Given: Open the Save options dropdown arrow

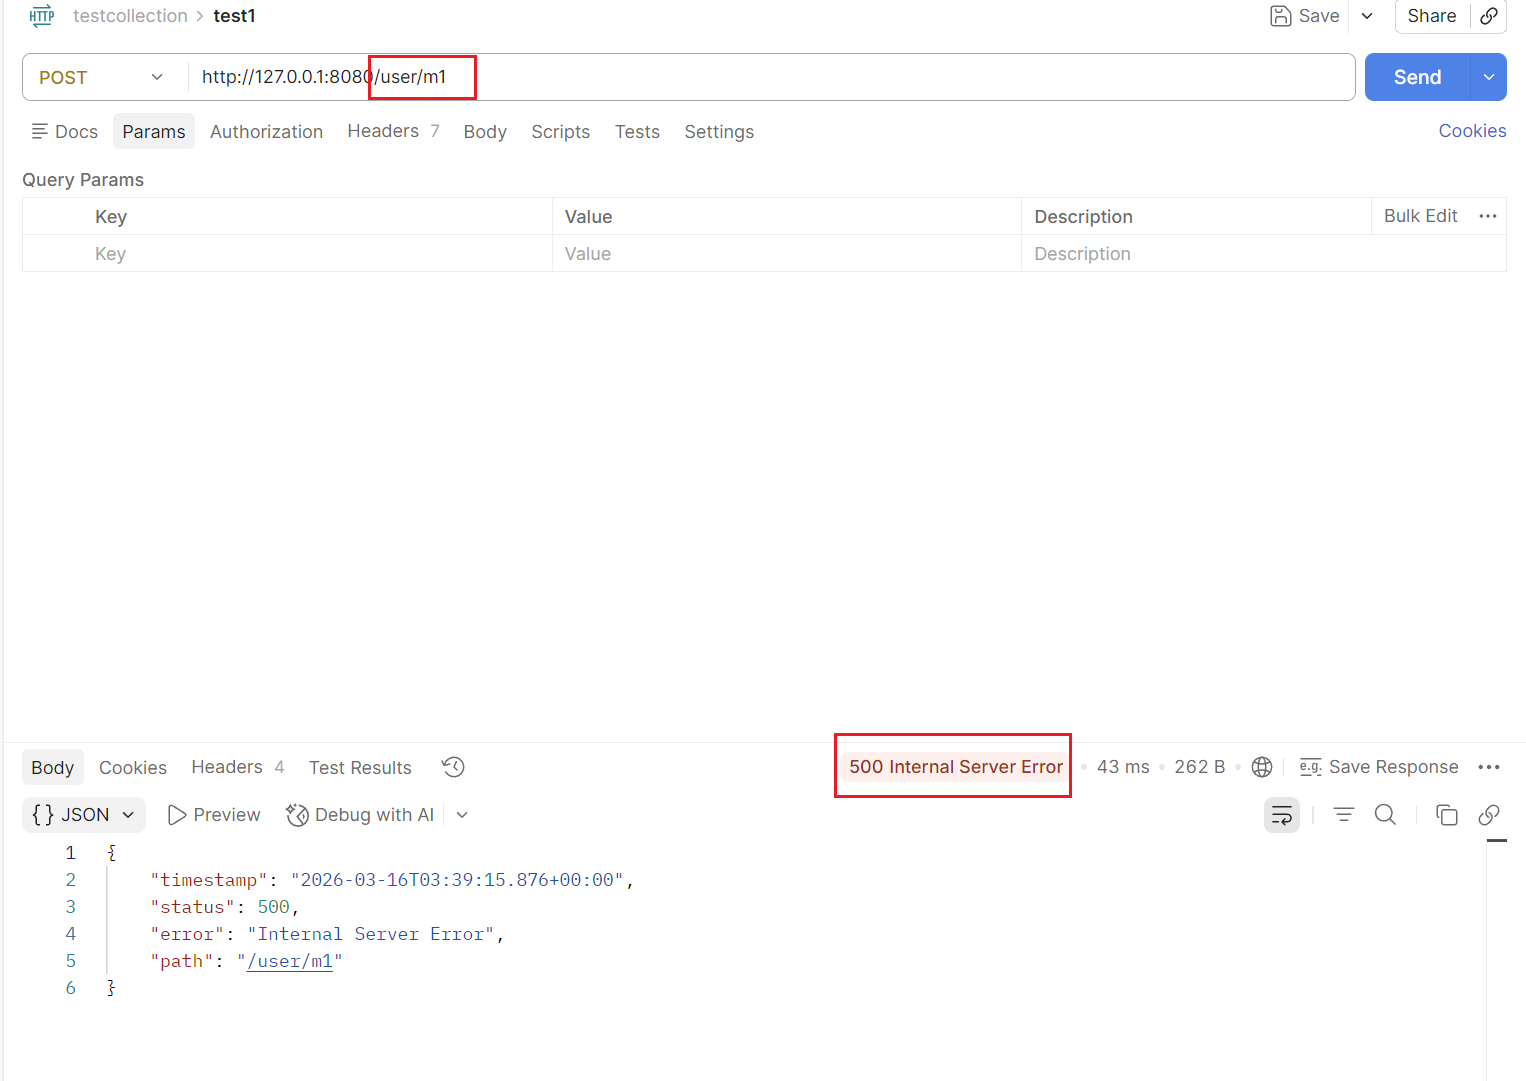Looking at the screenshot, I should tap(1367, 16).
